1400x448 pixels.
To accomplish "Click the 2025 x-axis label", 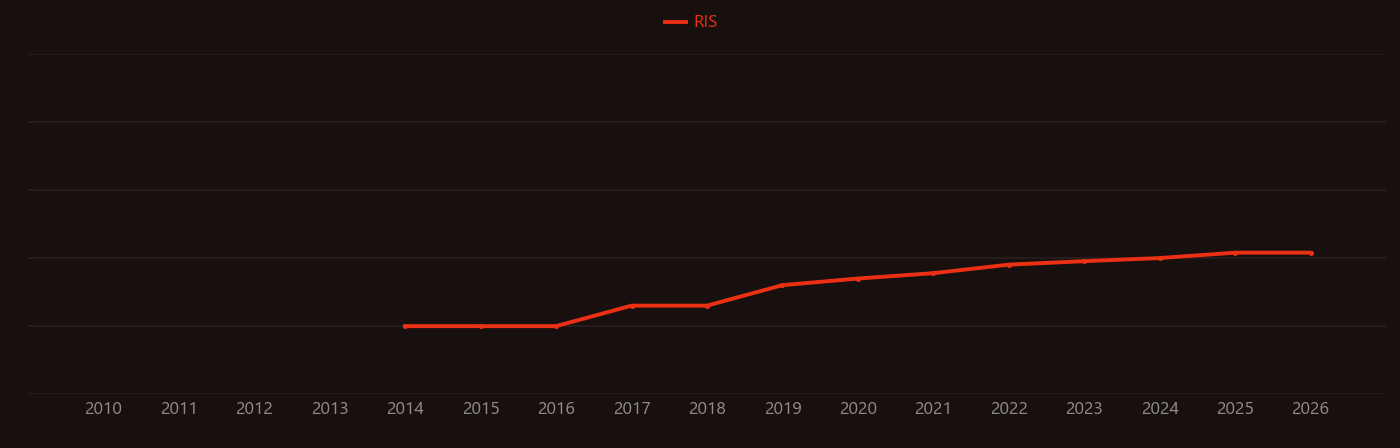I will [x=1235, y=409].
